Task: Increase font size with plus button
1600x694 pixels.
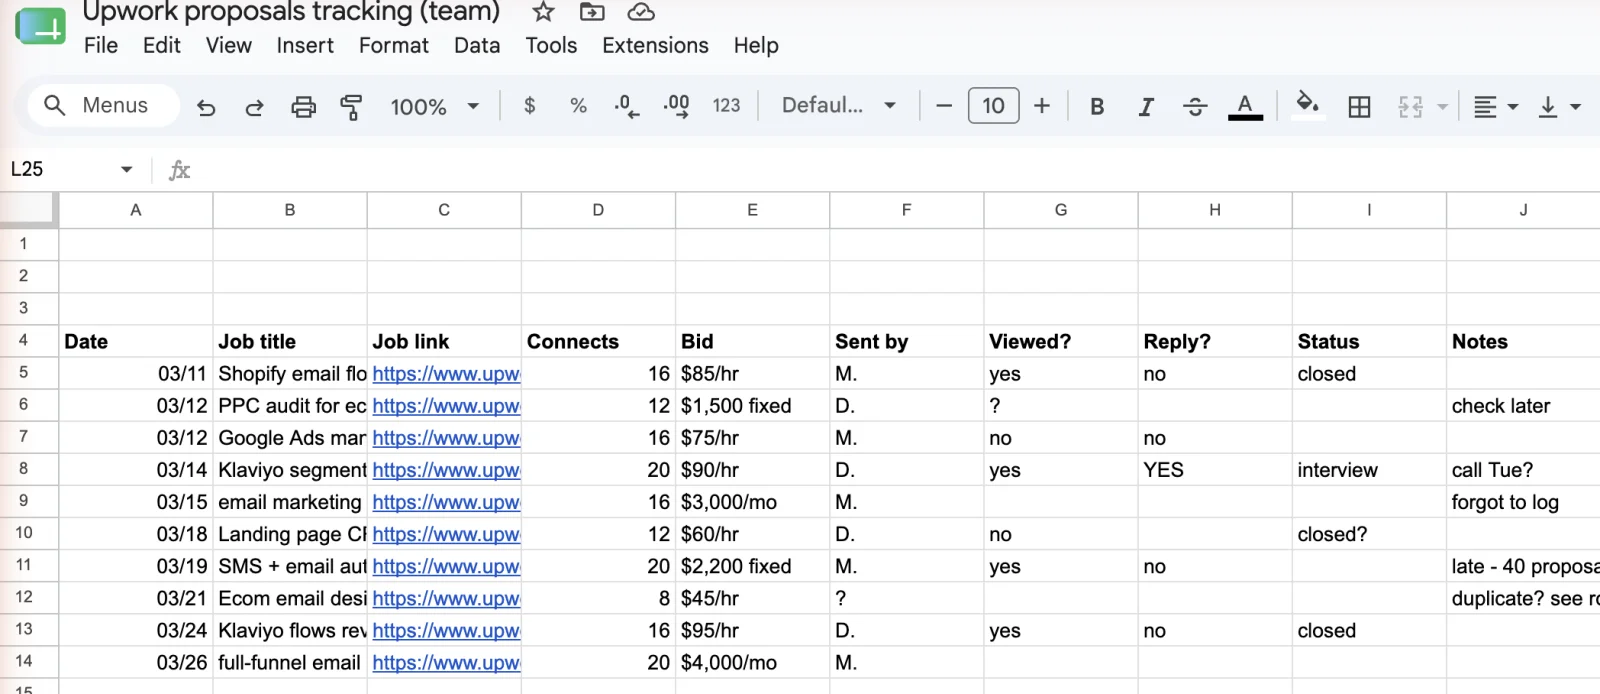Action: [x=1042, y=106]
